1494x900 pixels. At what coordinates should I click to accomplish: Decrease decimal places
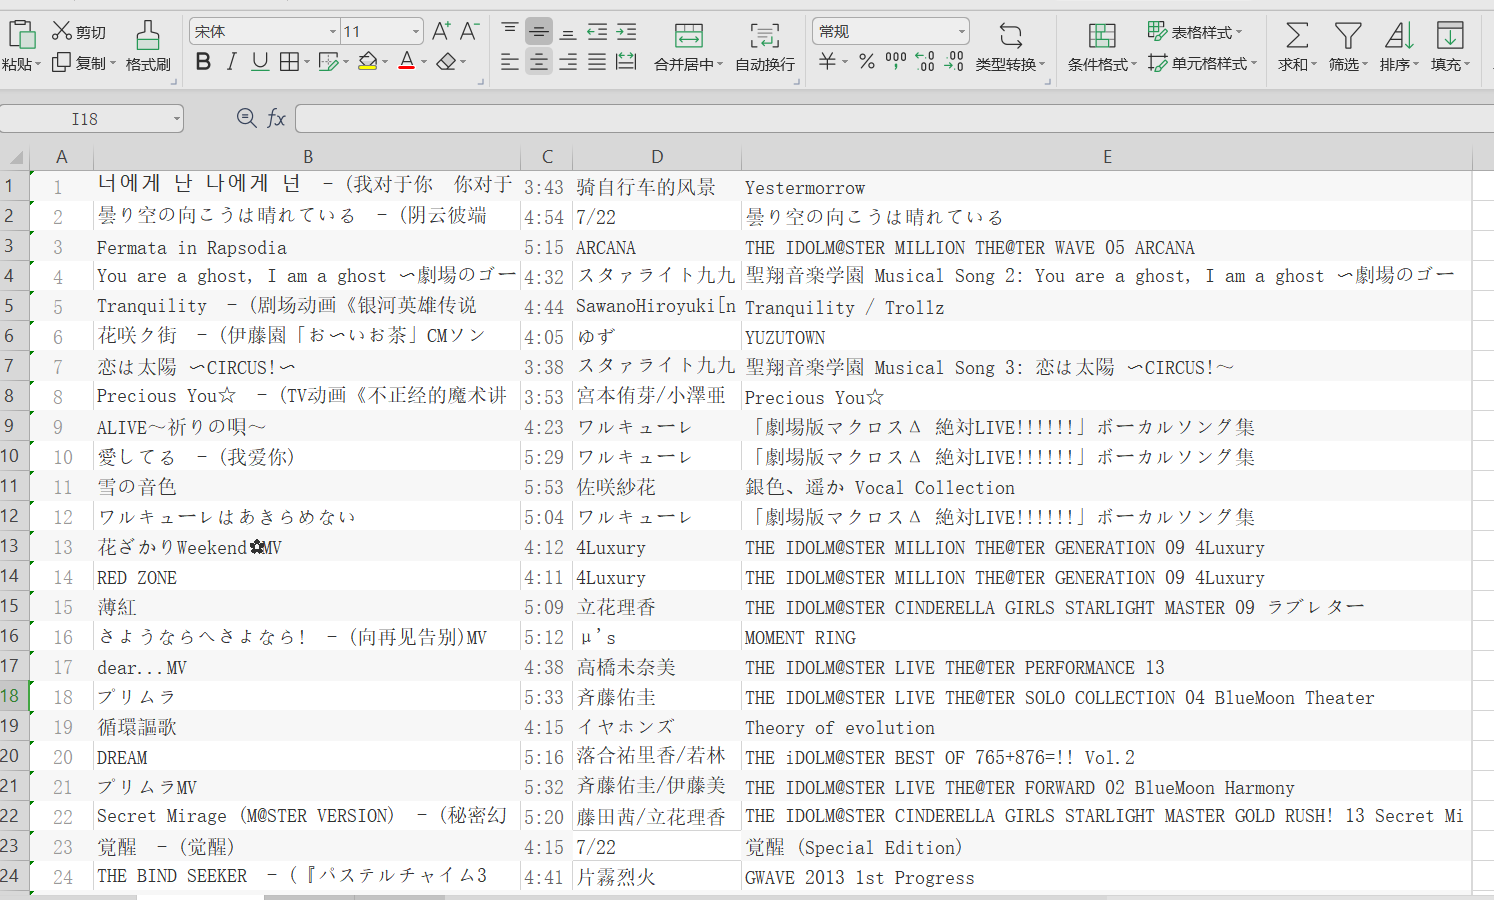(x=955, y=62)
